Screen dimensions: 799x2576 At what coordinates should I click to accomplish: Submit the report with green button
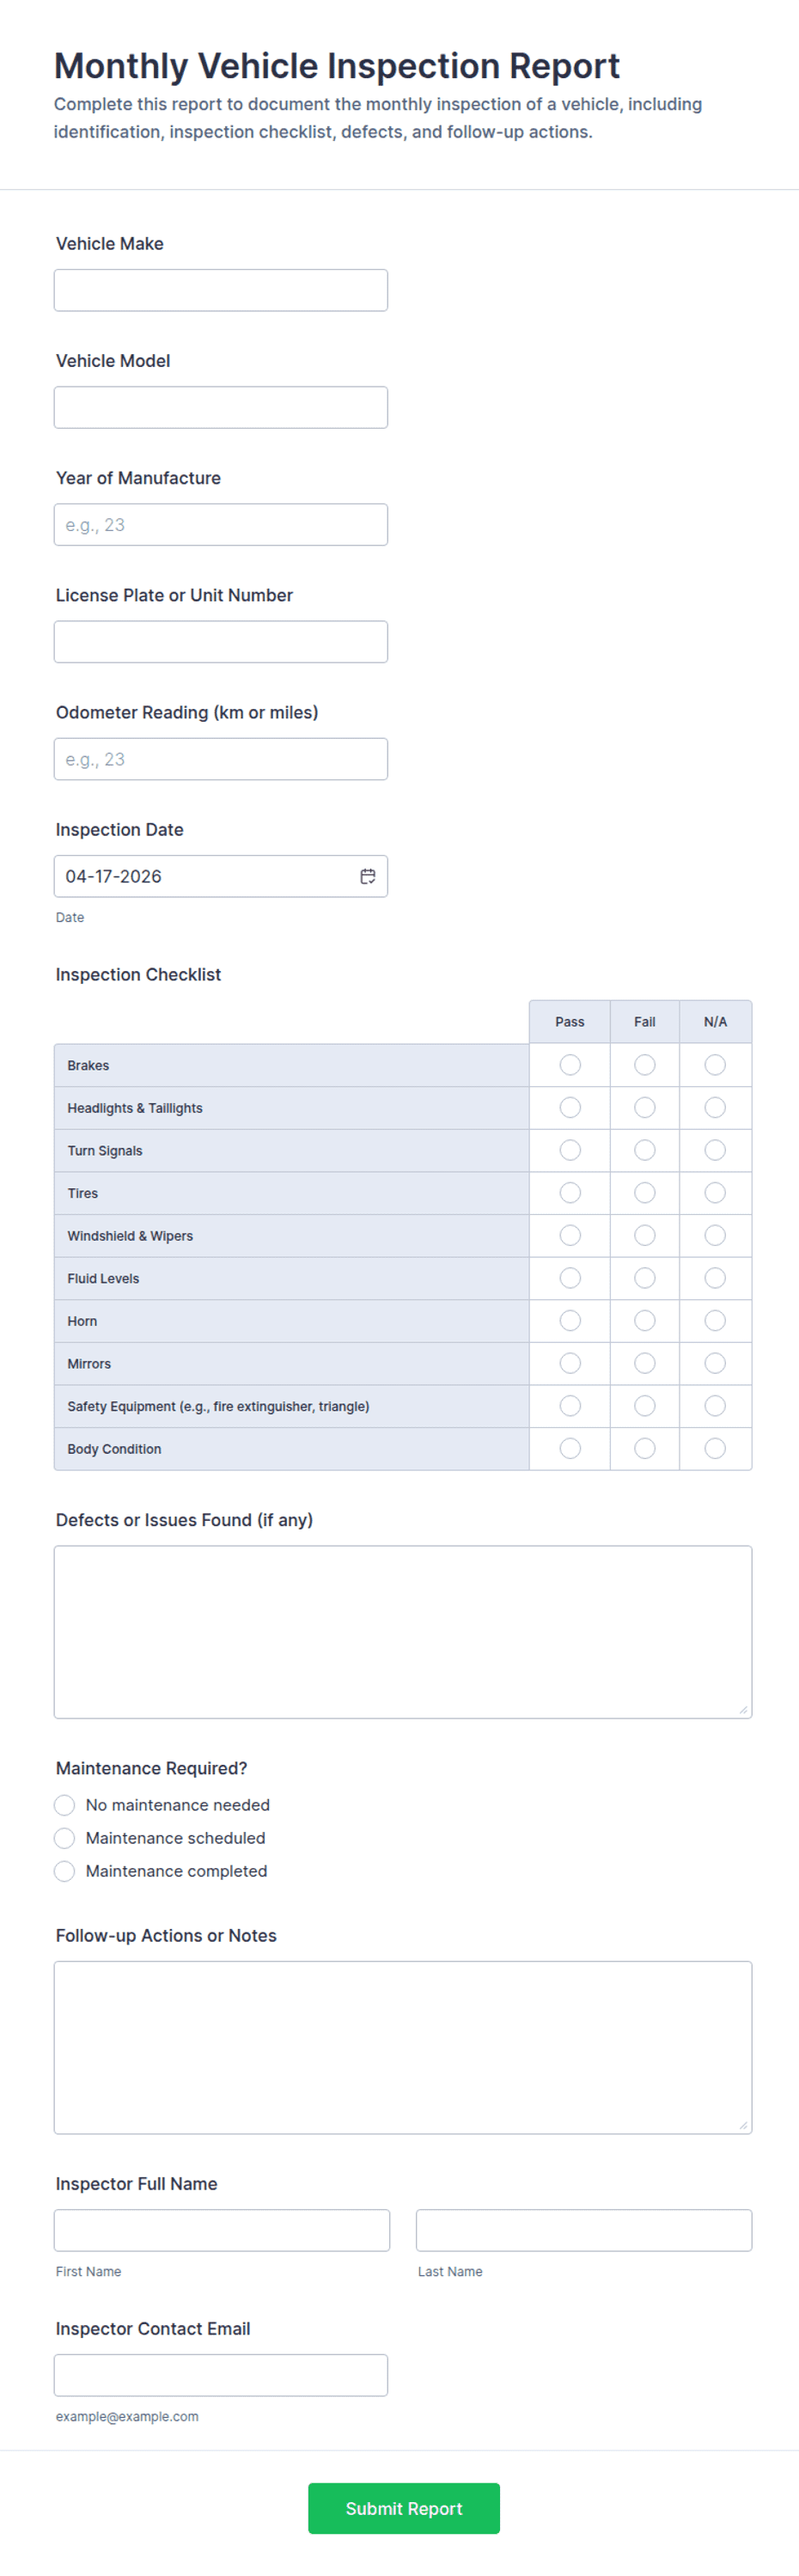[x=404, y=2508]
